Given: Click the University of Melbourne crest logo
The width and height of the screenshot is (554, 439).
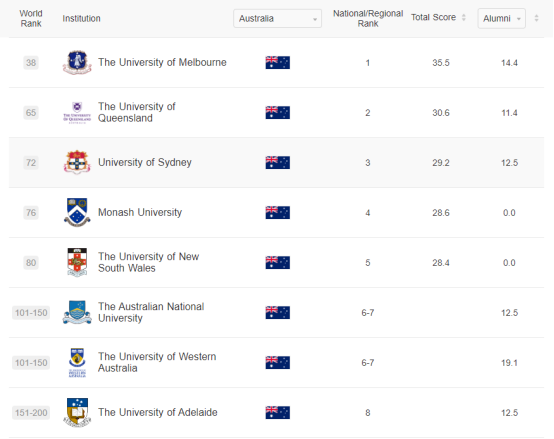Looking at the screenshot, I should [x=77, y=63].
